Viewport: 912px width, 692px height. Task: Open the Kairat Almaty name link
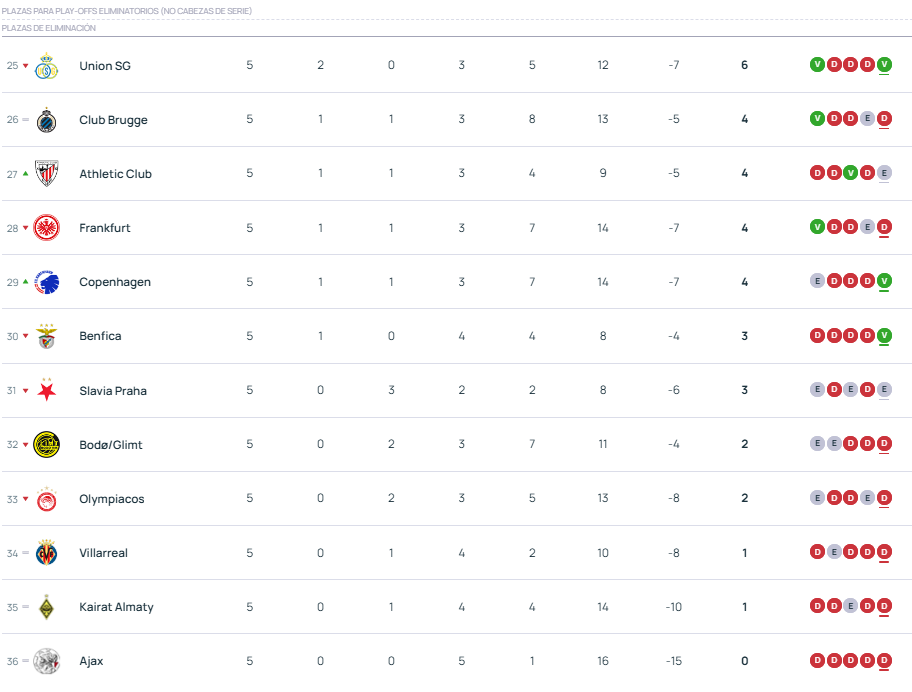(116, 607)
